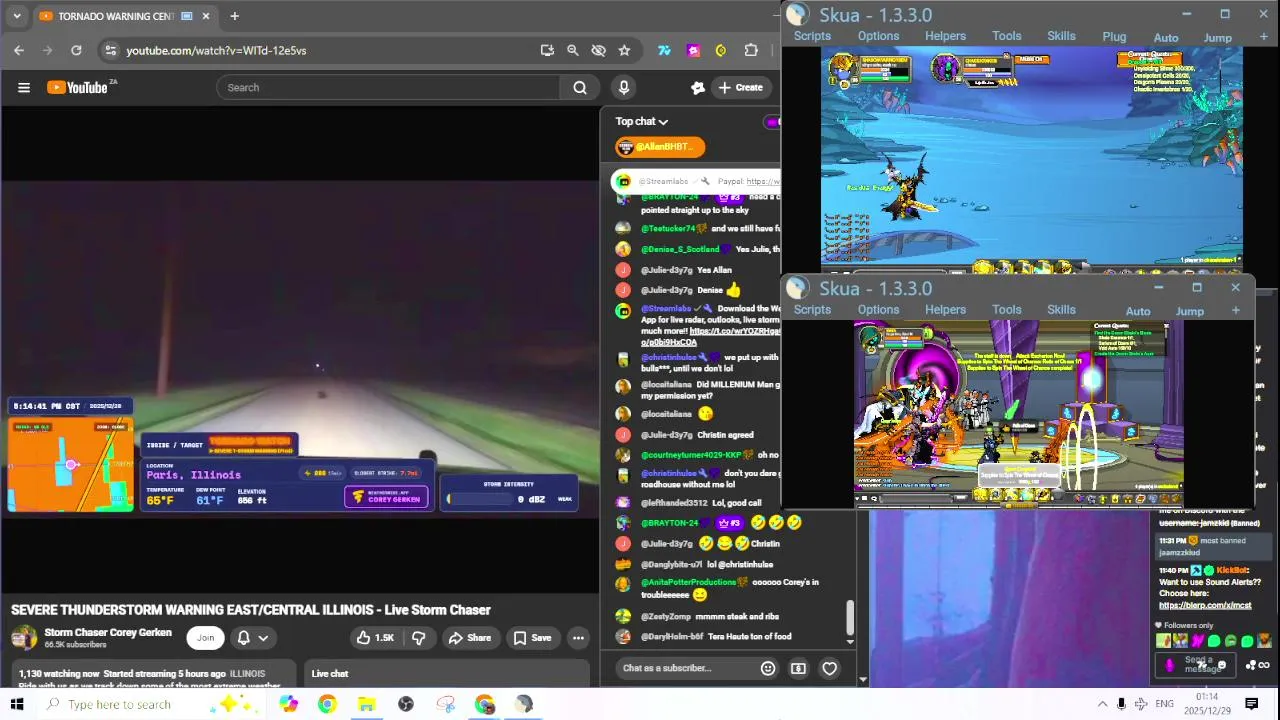Open Plug menu in top Skua window
This screenshot has width=1280, height=720.
1114,37
